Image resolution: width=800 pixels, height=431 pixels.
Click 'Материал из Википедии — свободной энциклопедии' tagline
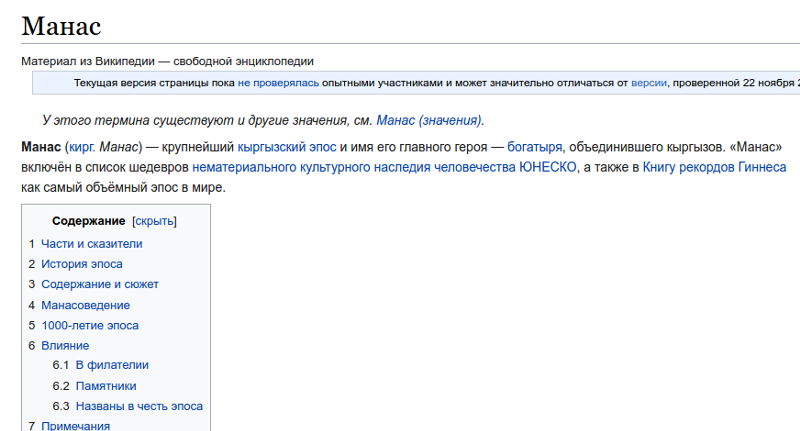(167, 61)
